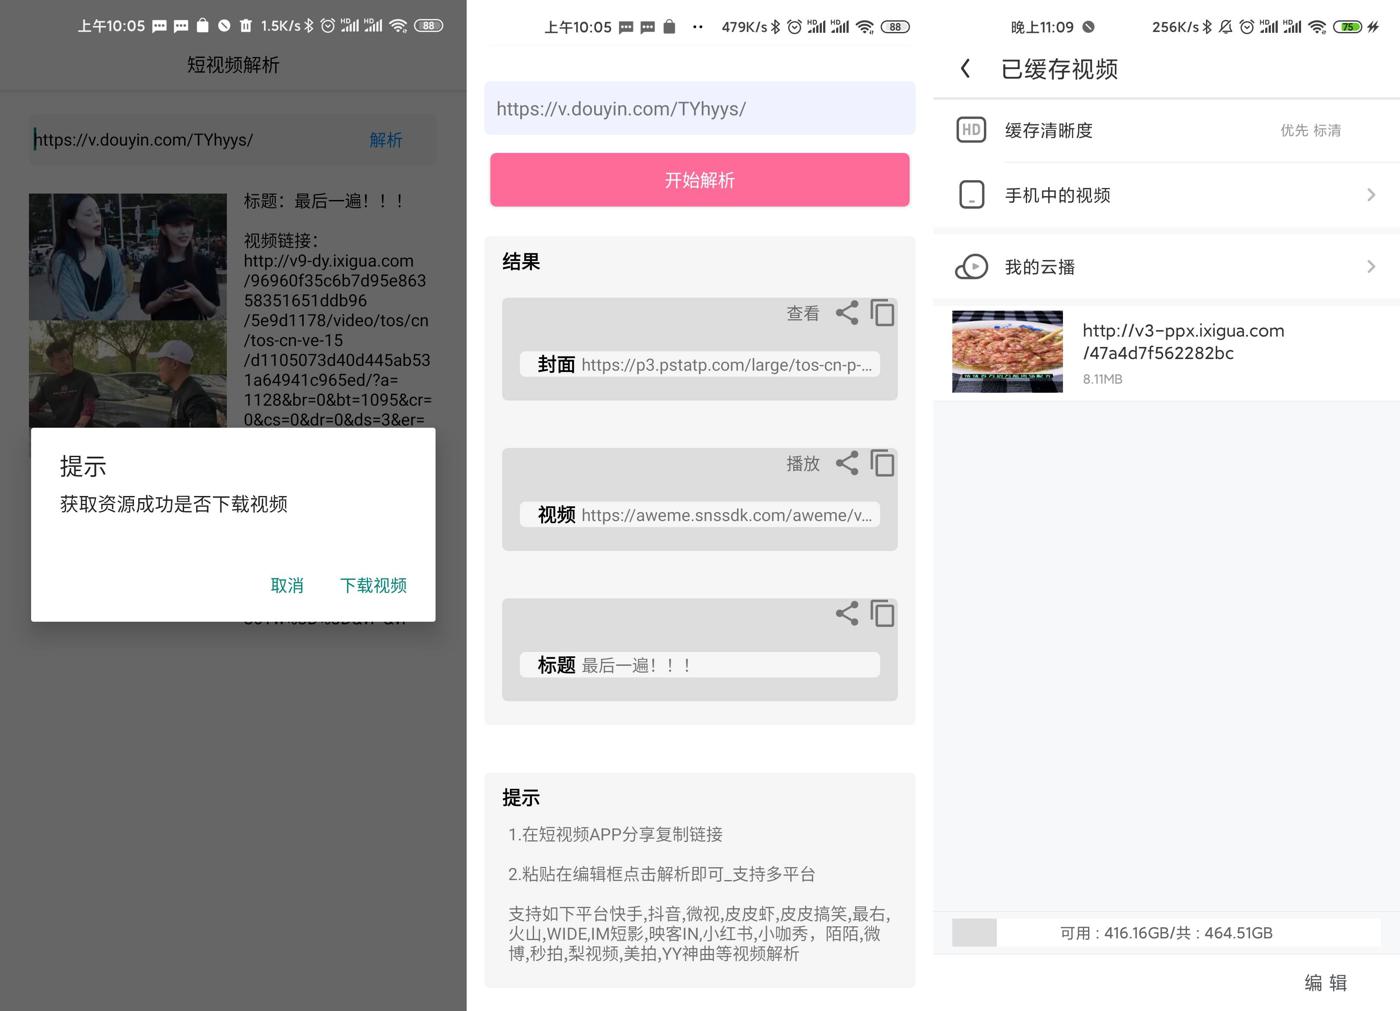The image size is (1400, 1011).
Task: Tap the HD 缓存清晰度 icon
Action: pyautogui.click(x=971, y=130)
